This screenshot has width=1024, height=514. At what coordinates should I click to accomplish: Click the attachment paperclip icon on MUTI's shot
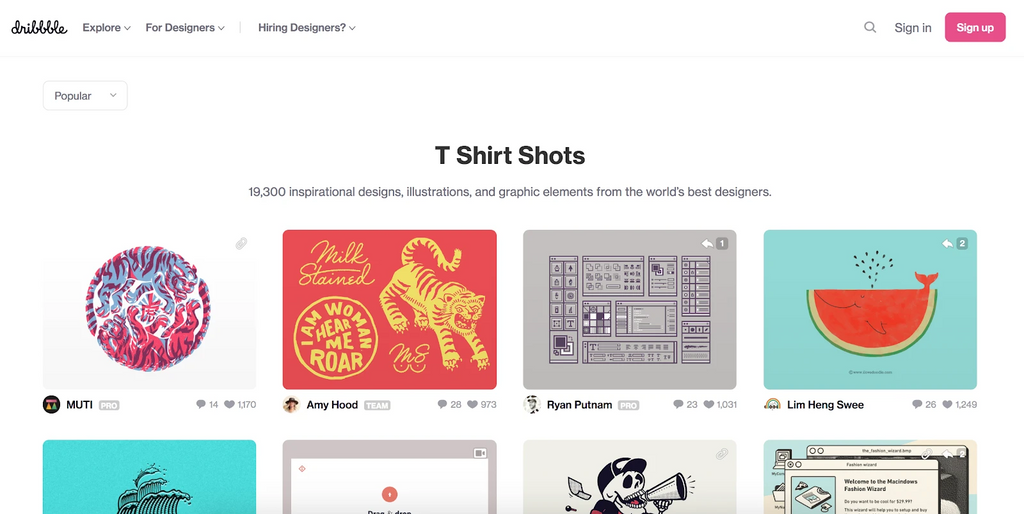pyautogui.click(x=242, y=244)
